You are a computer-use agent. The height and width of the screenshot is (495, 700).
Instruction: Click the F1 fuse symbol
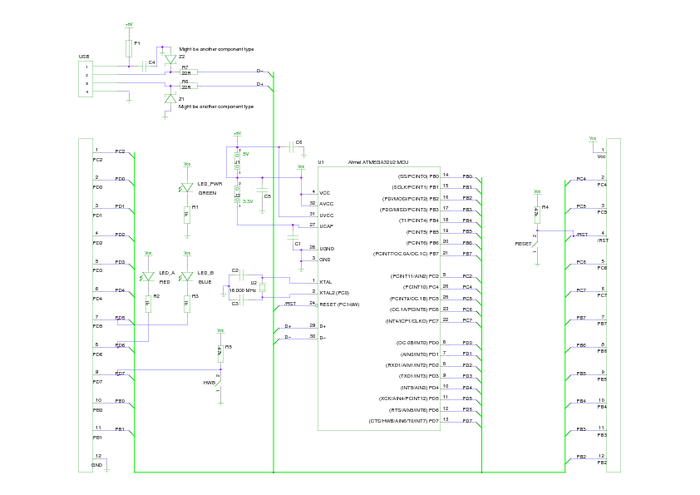(128, 47)
